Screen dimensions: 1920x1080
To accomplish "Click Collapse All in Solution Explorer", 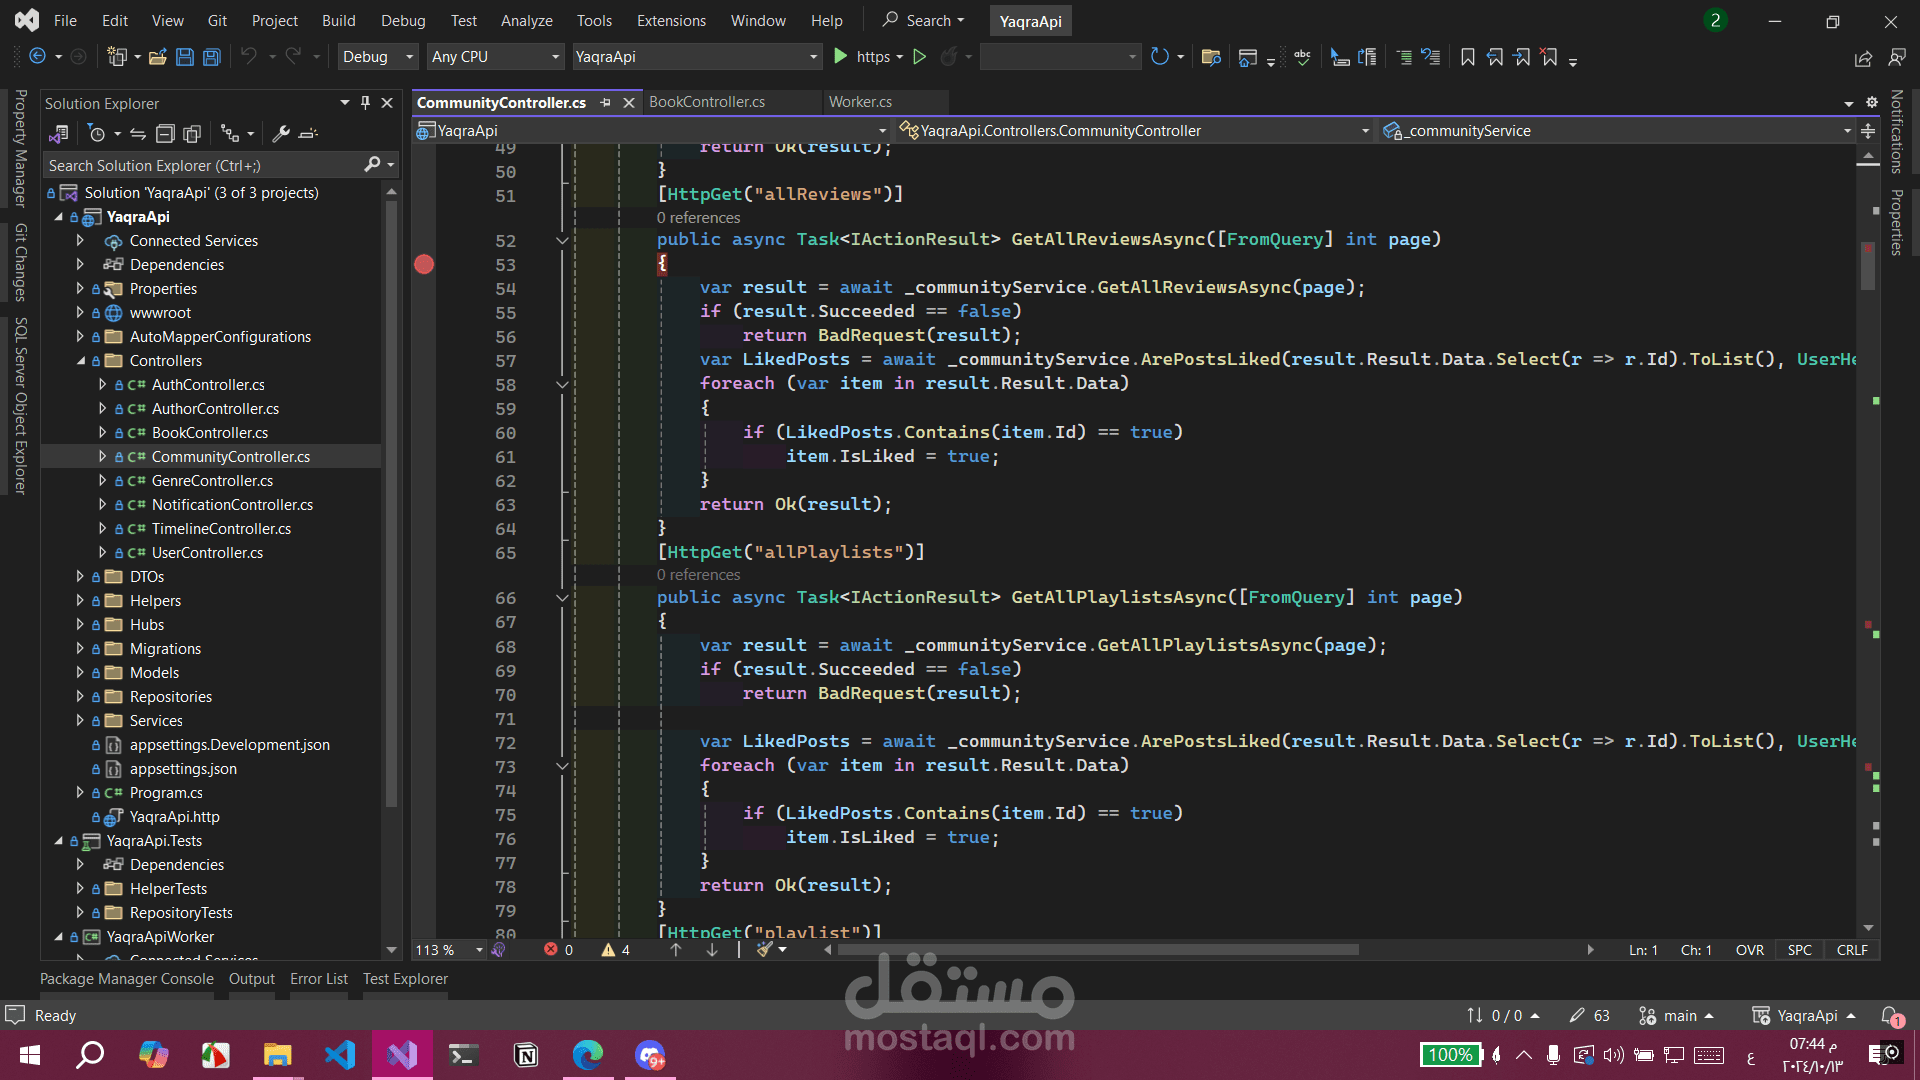I will coord(165,133).
